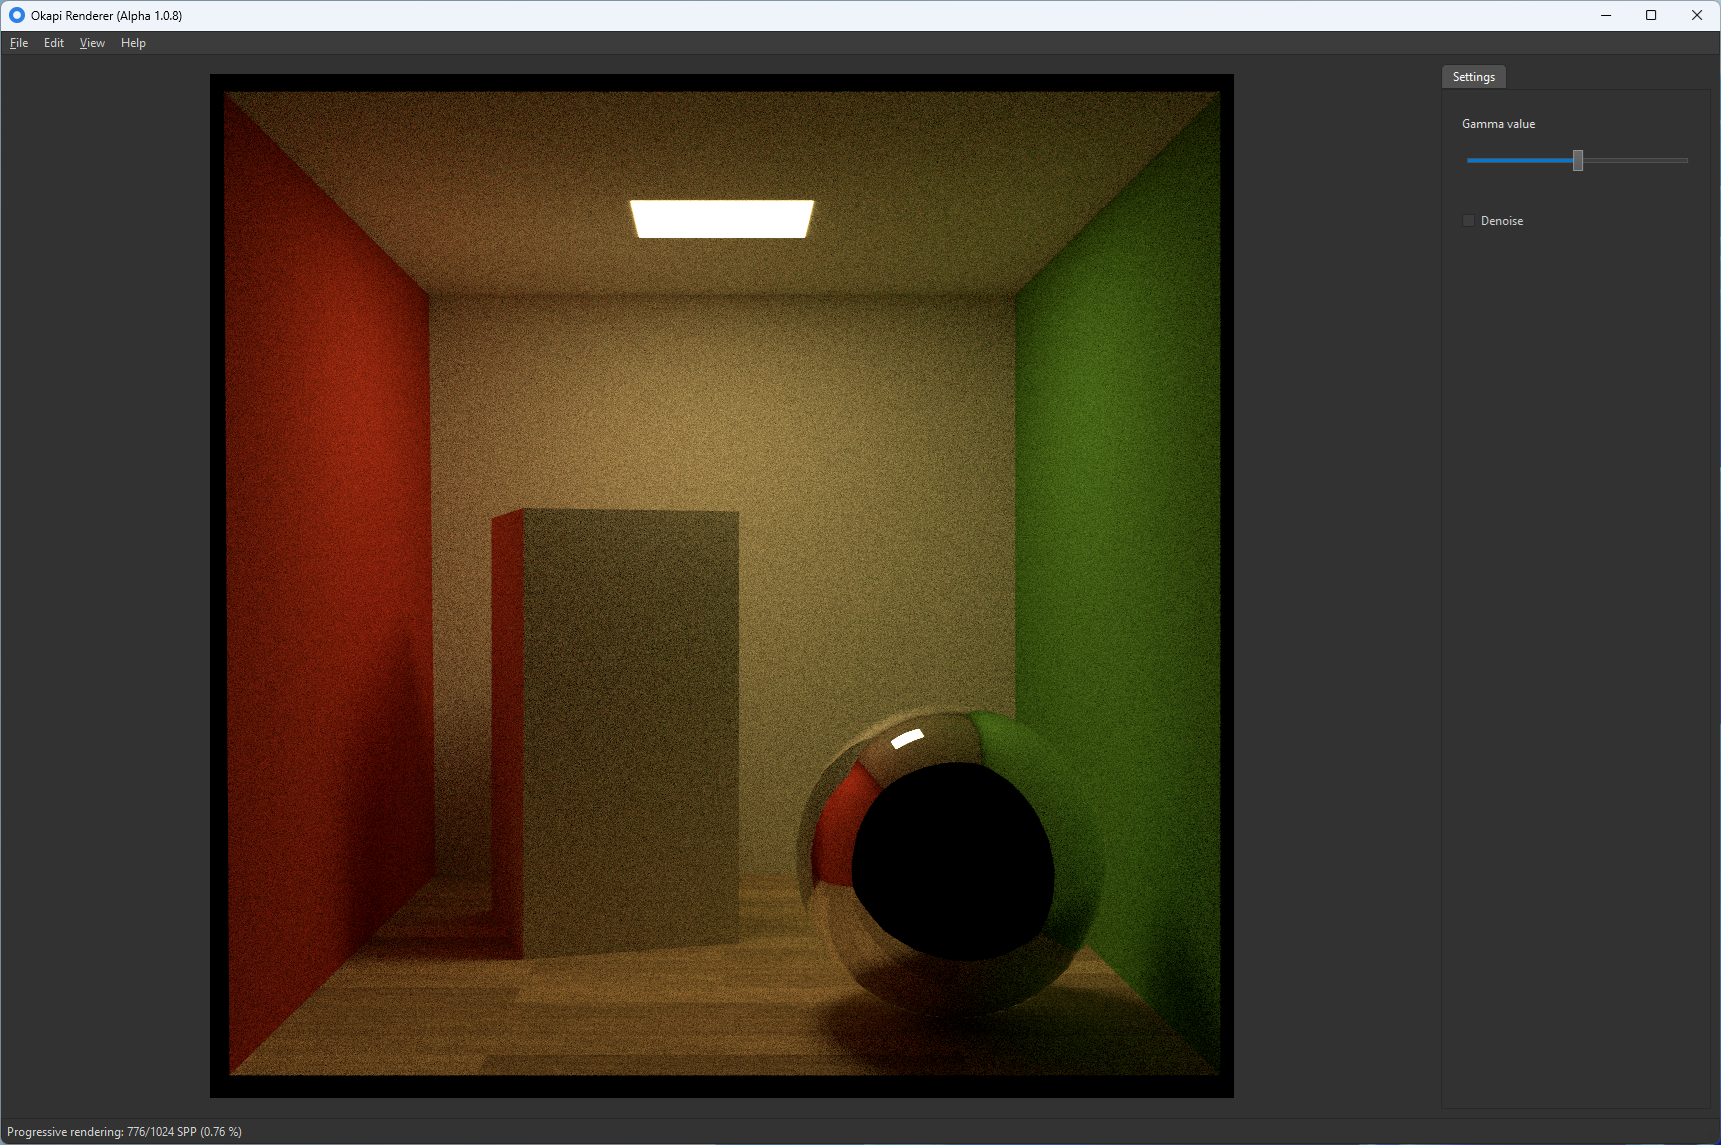Click the 'Denoise' label text
Image resolution: width=1721 pixels, height=1145 pixels.
point(1502,221)
